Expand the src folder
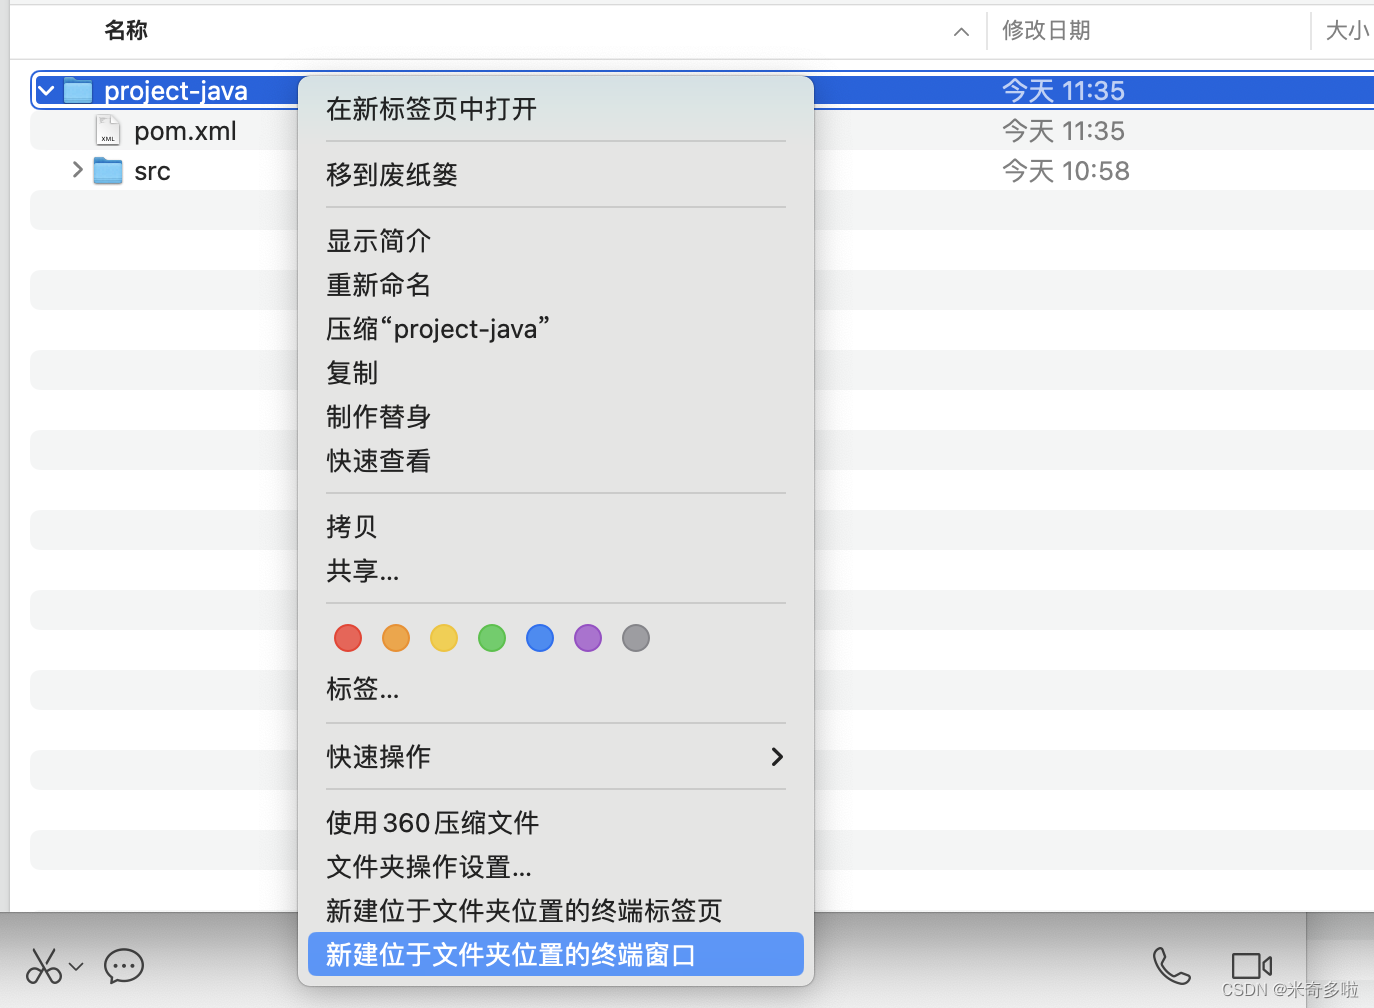 click(77, 170)
